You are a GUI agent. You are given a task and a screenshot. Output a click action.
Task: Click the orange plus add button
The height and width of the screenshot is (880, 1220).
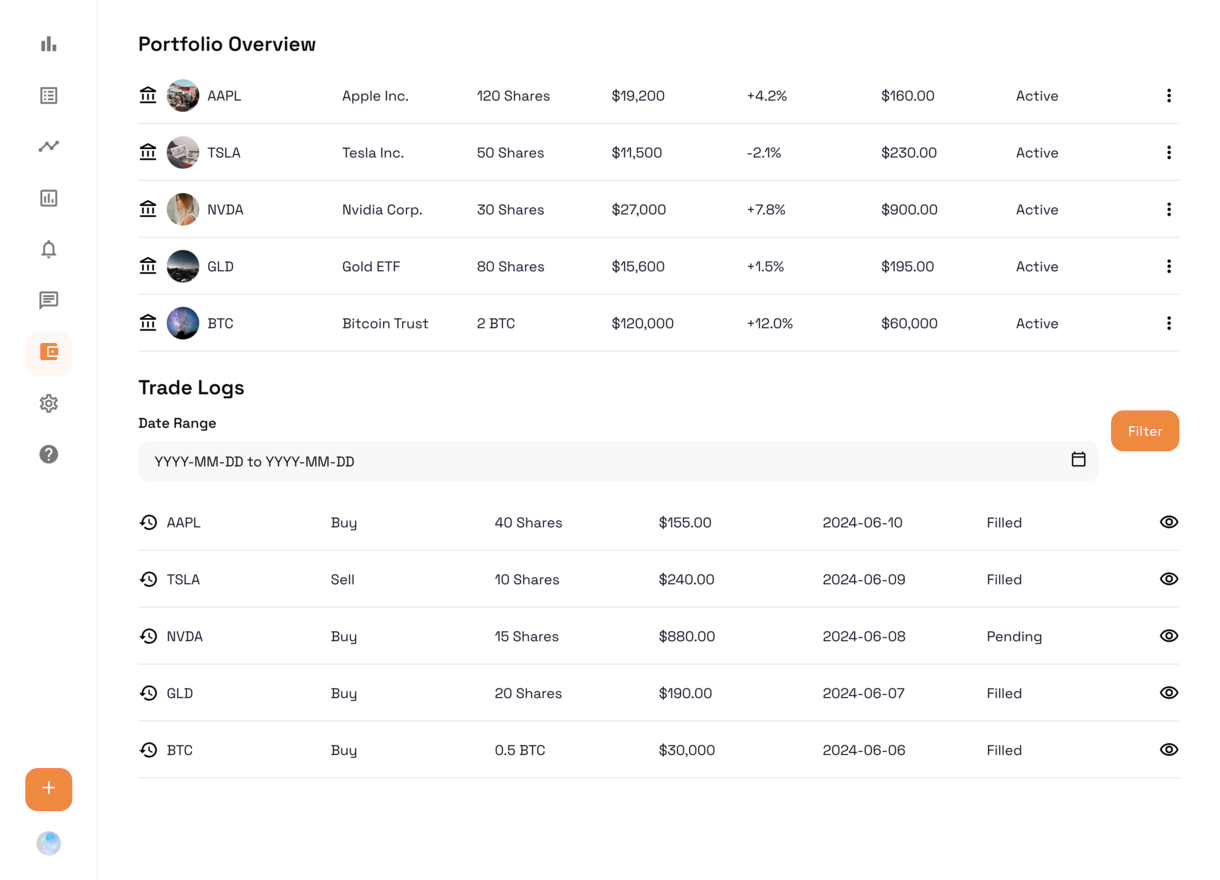point(48,789)
